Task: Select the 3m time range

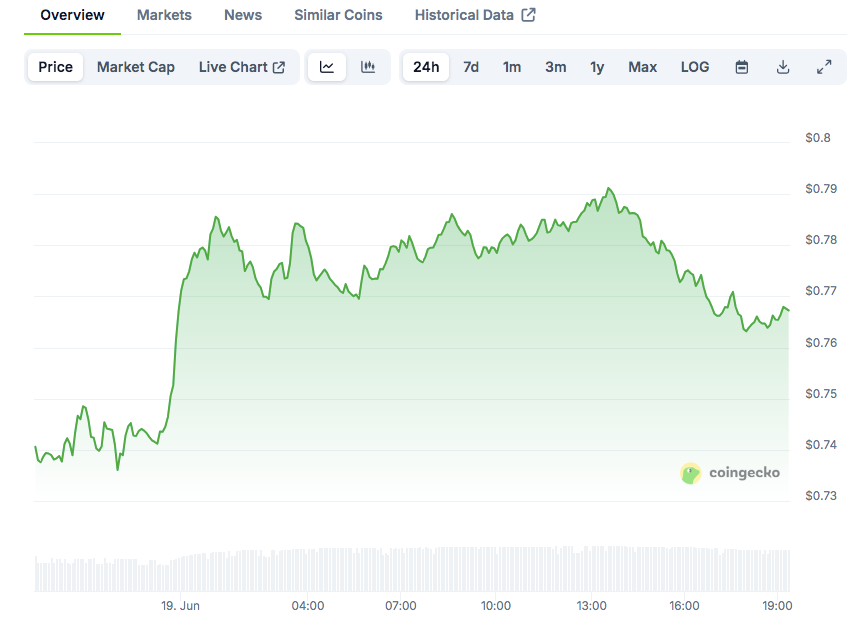Action: (x=556, y=67)
